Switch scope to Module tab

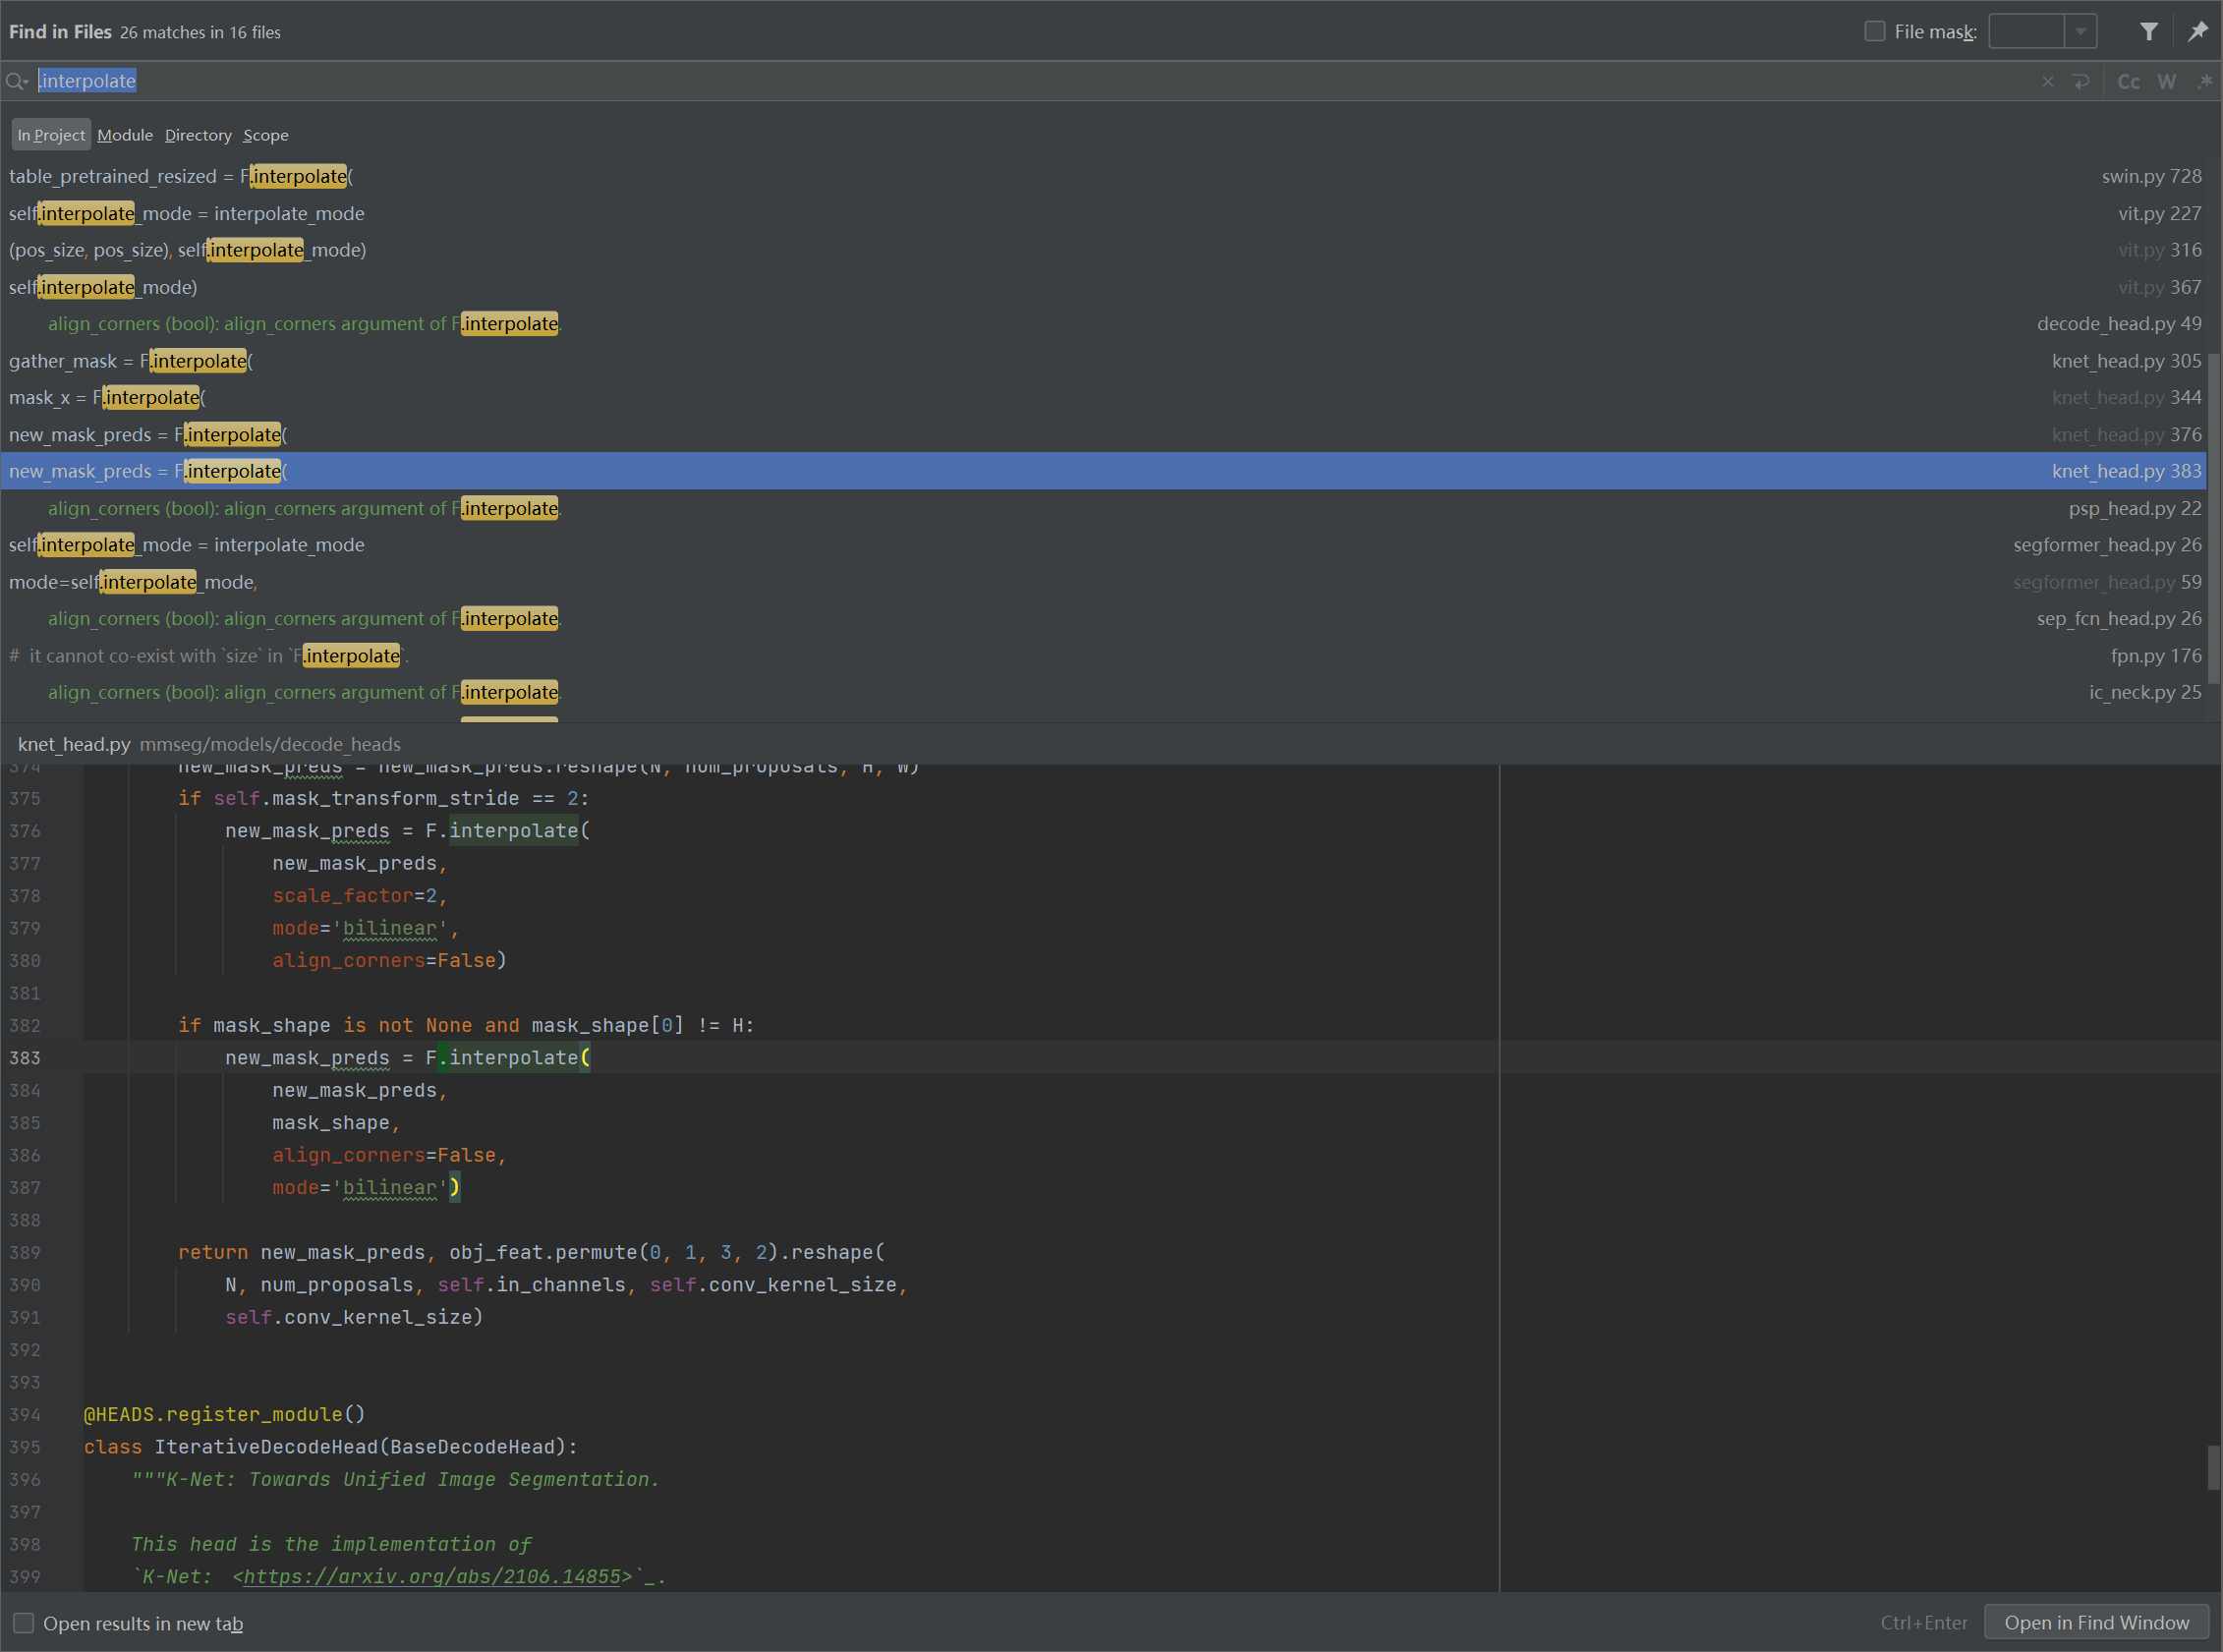pyautogui.click(x=125, y=135)
